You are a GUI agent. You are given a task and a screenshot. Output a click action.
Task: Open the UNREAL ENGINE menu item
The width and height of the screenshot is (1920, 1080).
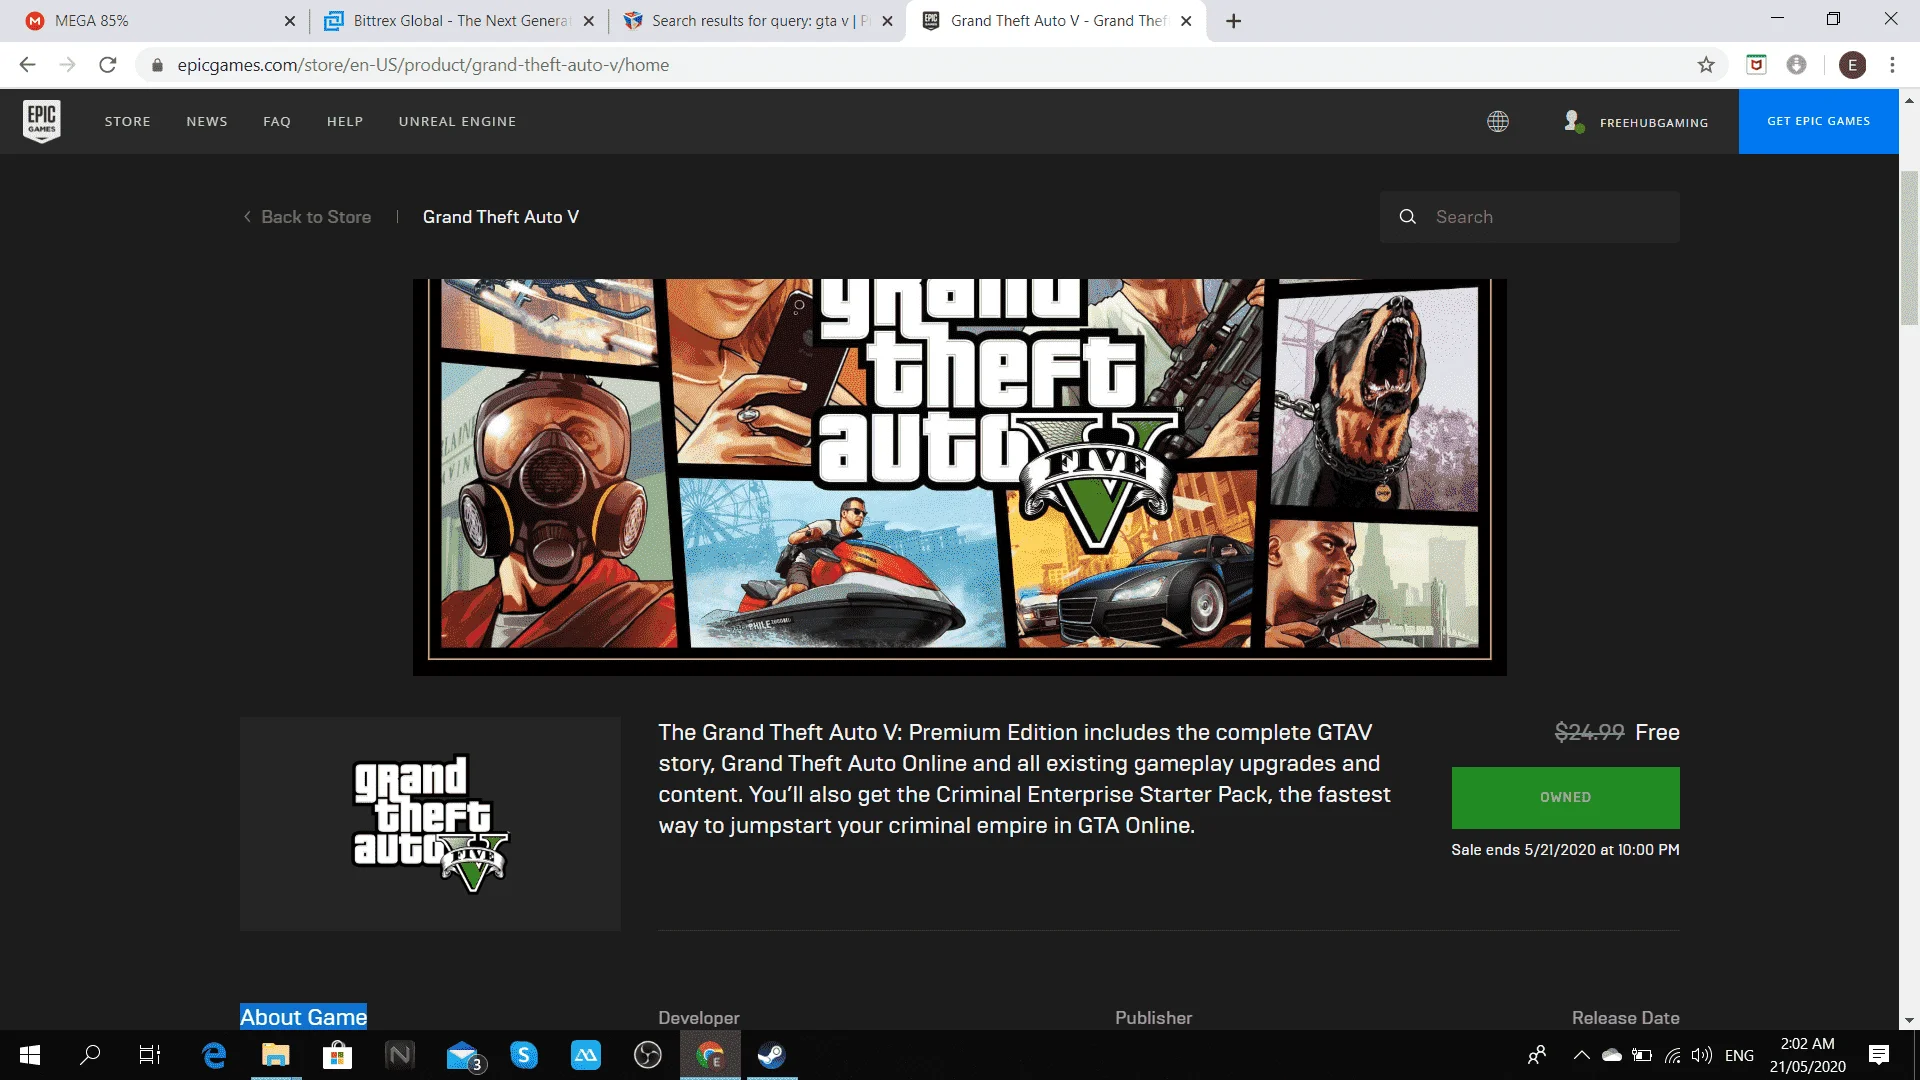coord(458,122)
